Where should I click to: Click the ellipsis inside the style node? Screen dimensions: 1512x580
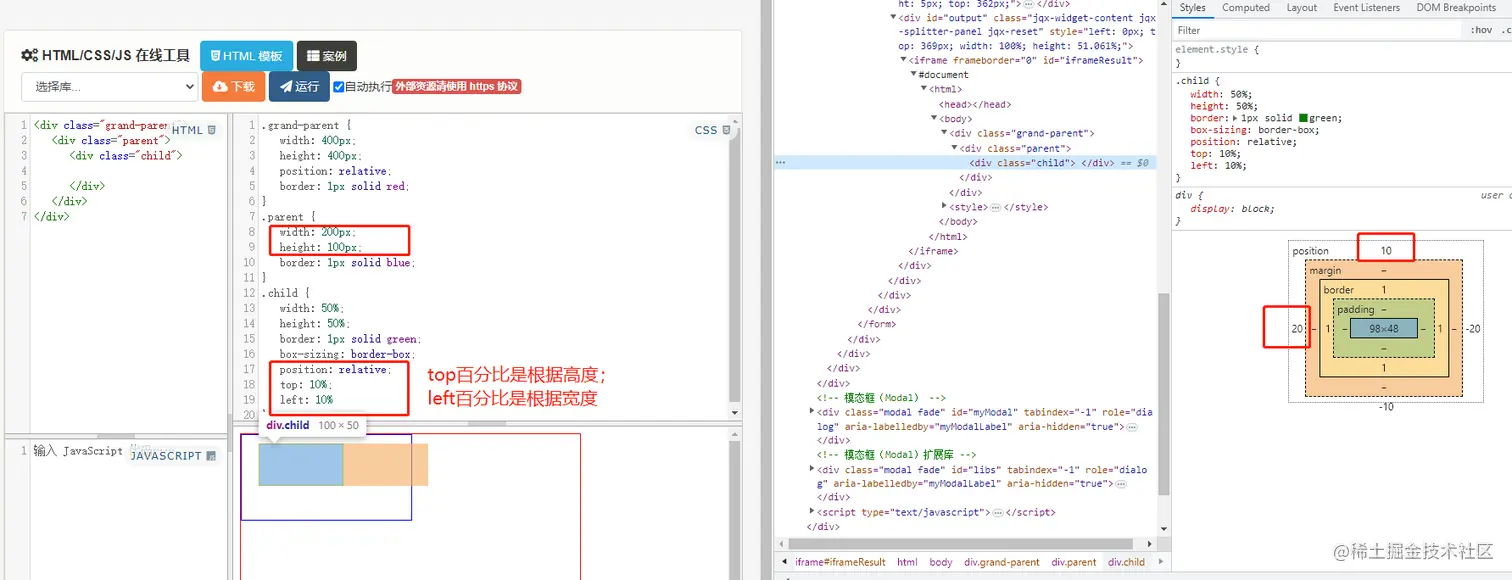(995, 207)
